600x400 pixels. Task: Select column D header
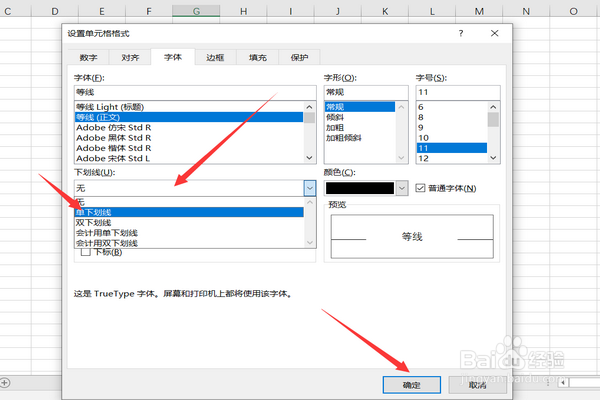(x=55, y=11)
